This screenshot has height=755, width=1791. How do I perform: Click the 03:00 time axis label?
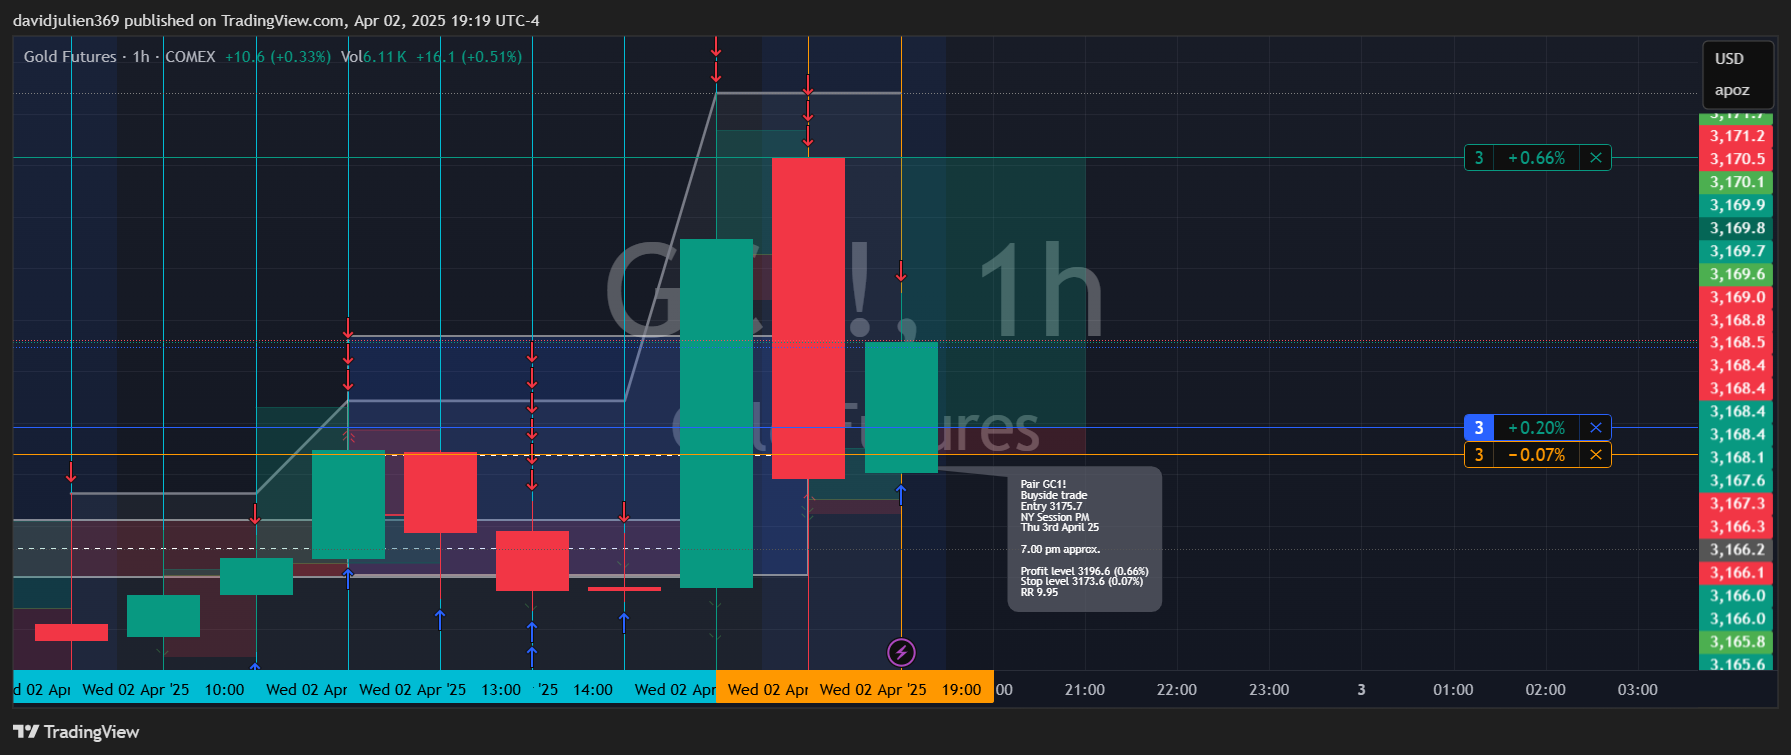click(x=1637, y=690)
